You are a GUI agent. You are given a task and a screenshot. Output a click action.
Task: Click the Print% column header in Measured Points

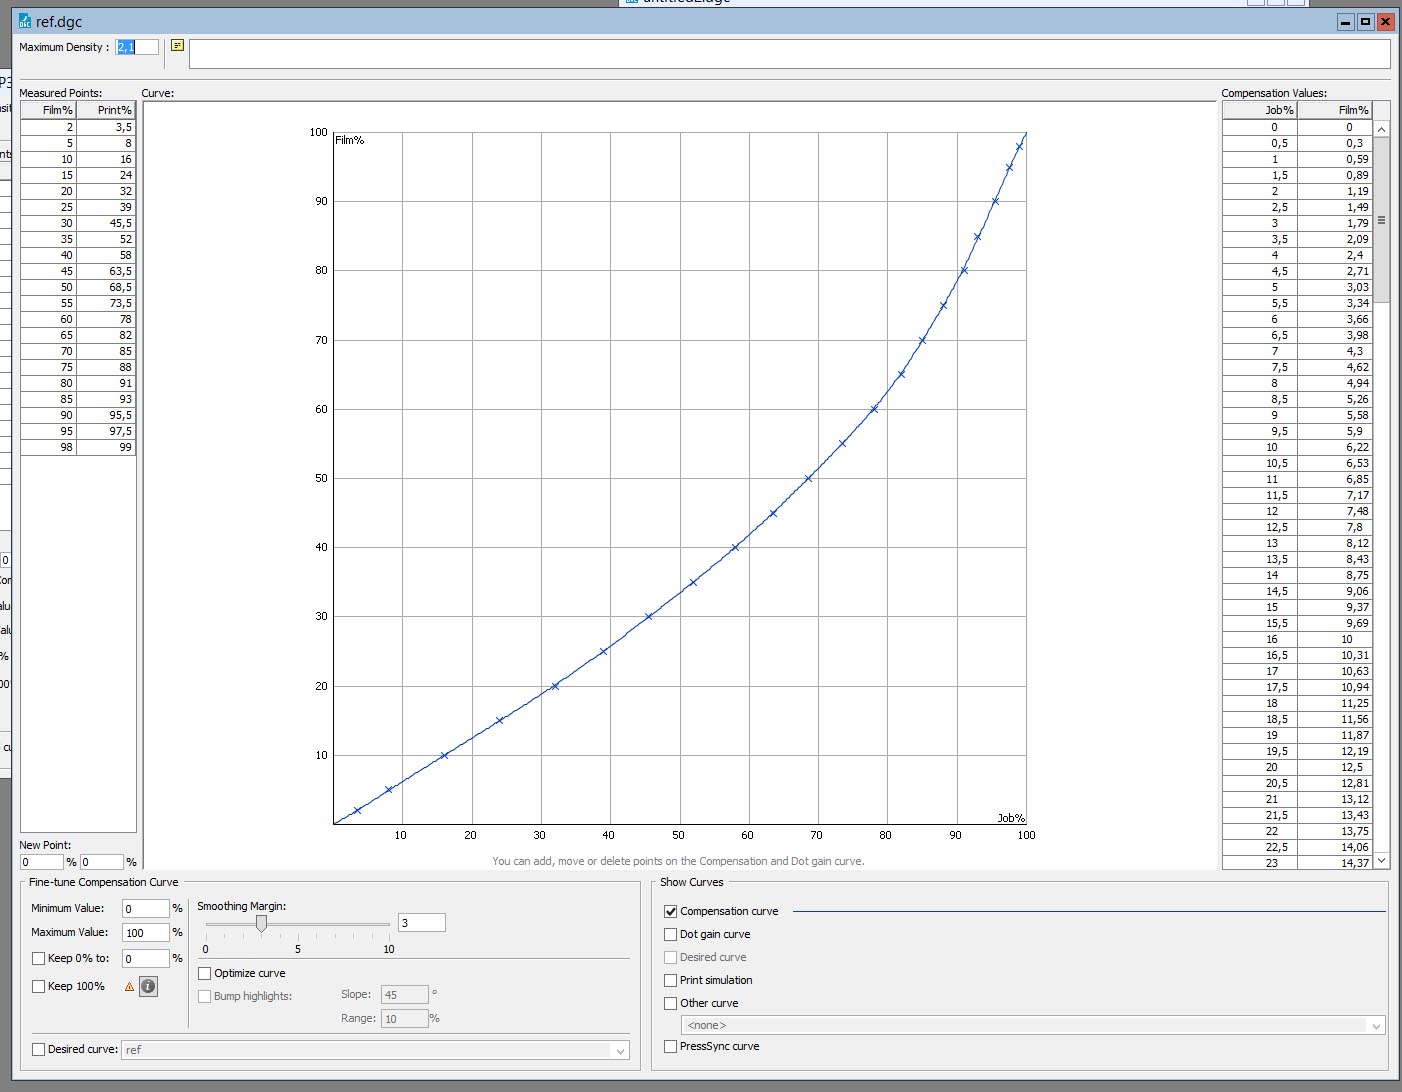click(x=106, y=110)
